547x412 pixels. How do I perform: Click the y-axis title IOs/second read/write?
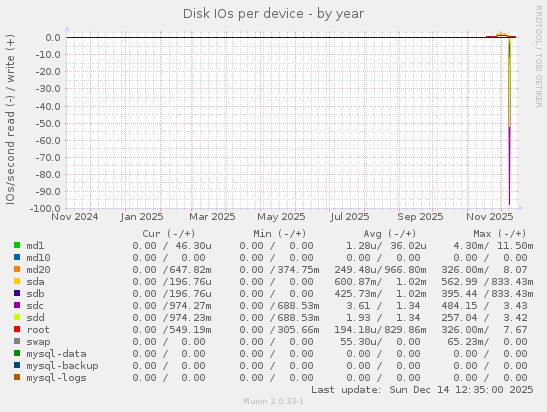10,119
